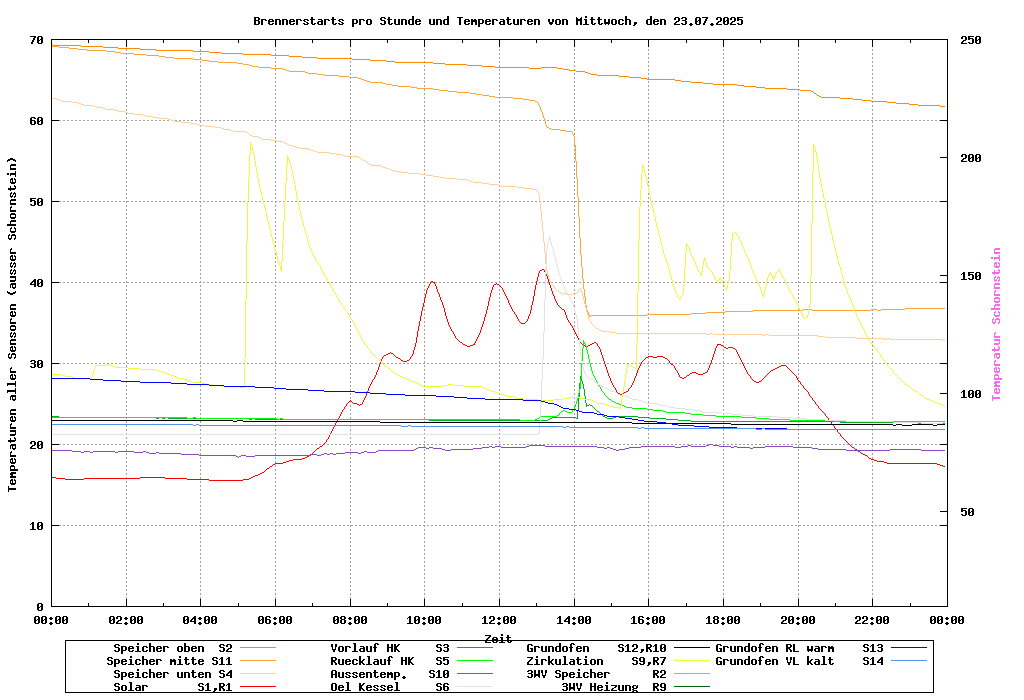This screenshot has height=700, width=1024.
Task: Click the Zeit x-axis label
Action: (498, 638)
